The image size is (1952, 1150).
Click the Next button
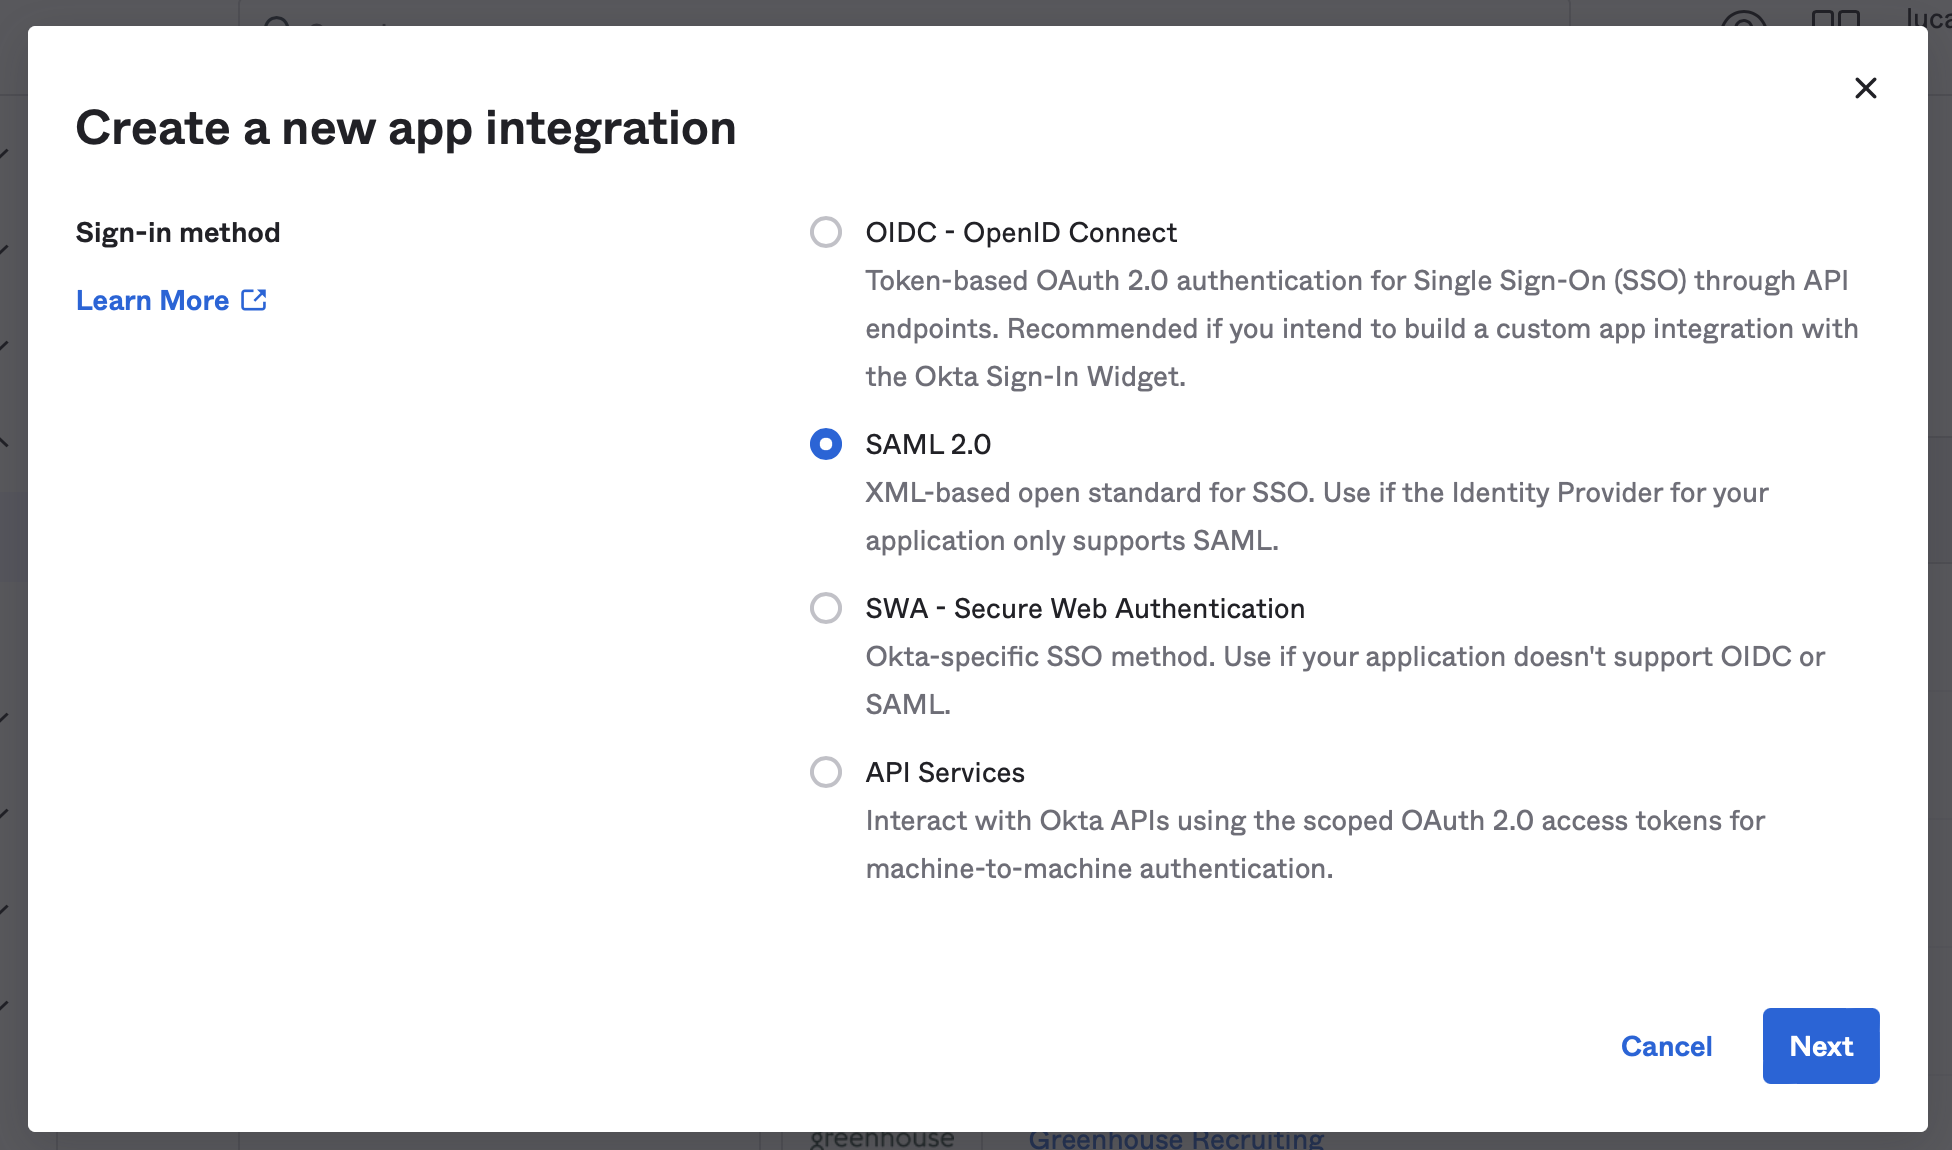coord(1820,1045)
